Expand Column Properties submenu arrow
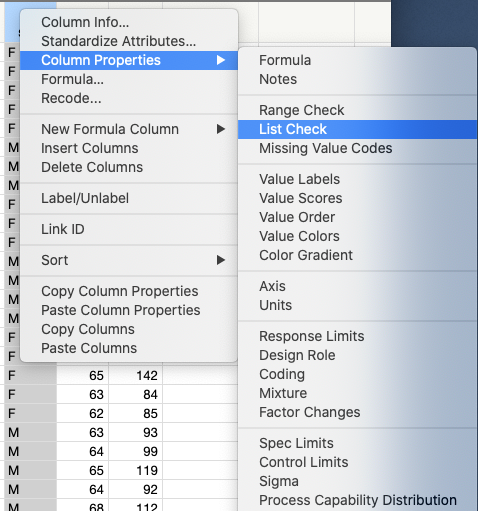Image resolution: width=478 pixels, height=511 pixels. point(220,60)
